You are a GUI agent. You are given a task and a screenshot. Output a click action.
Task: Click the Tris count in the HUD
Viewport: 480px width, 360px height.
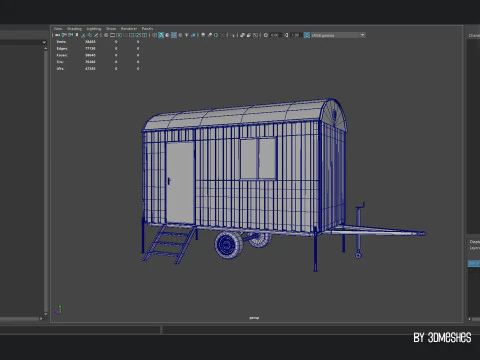[90, 62]
